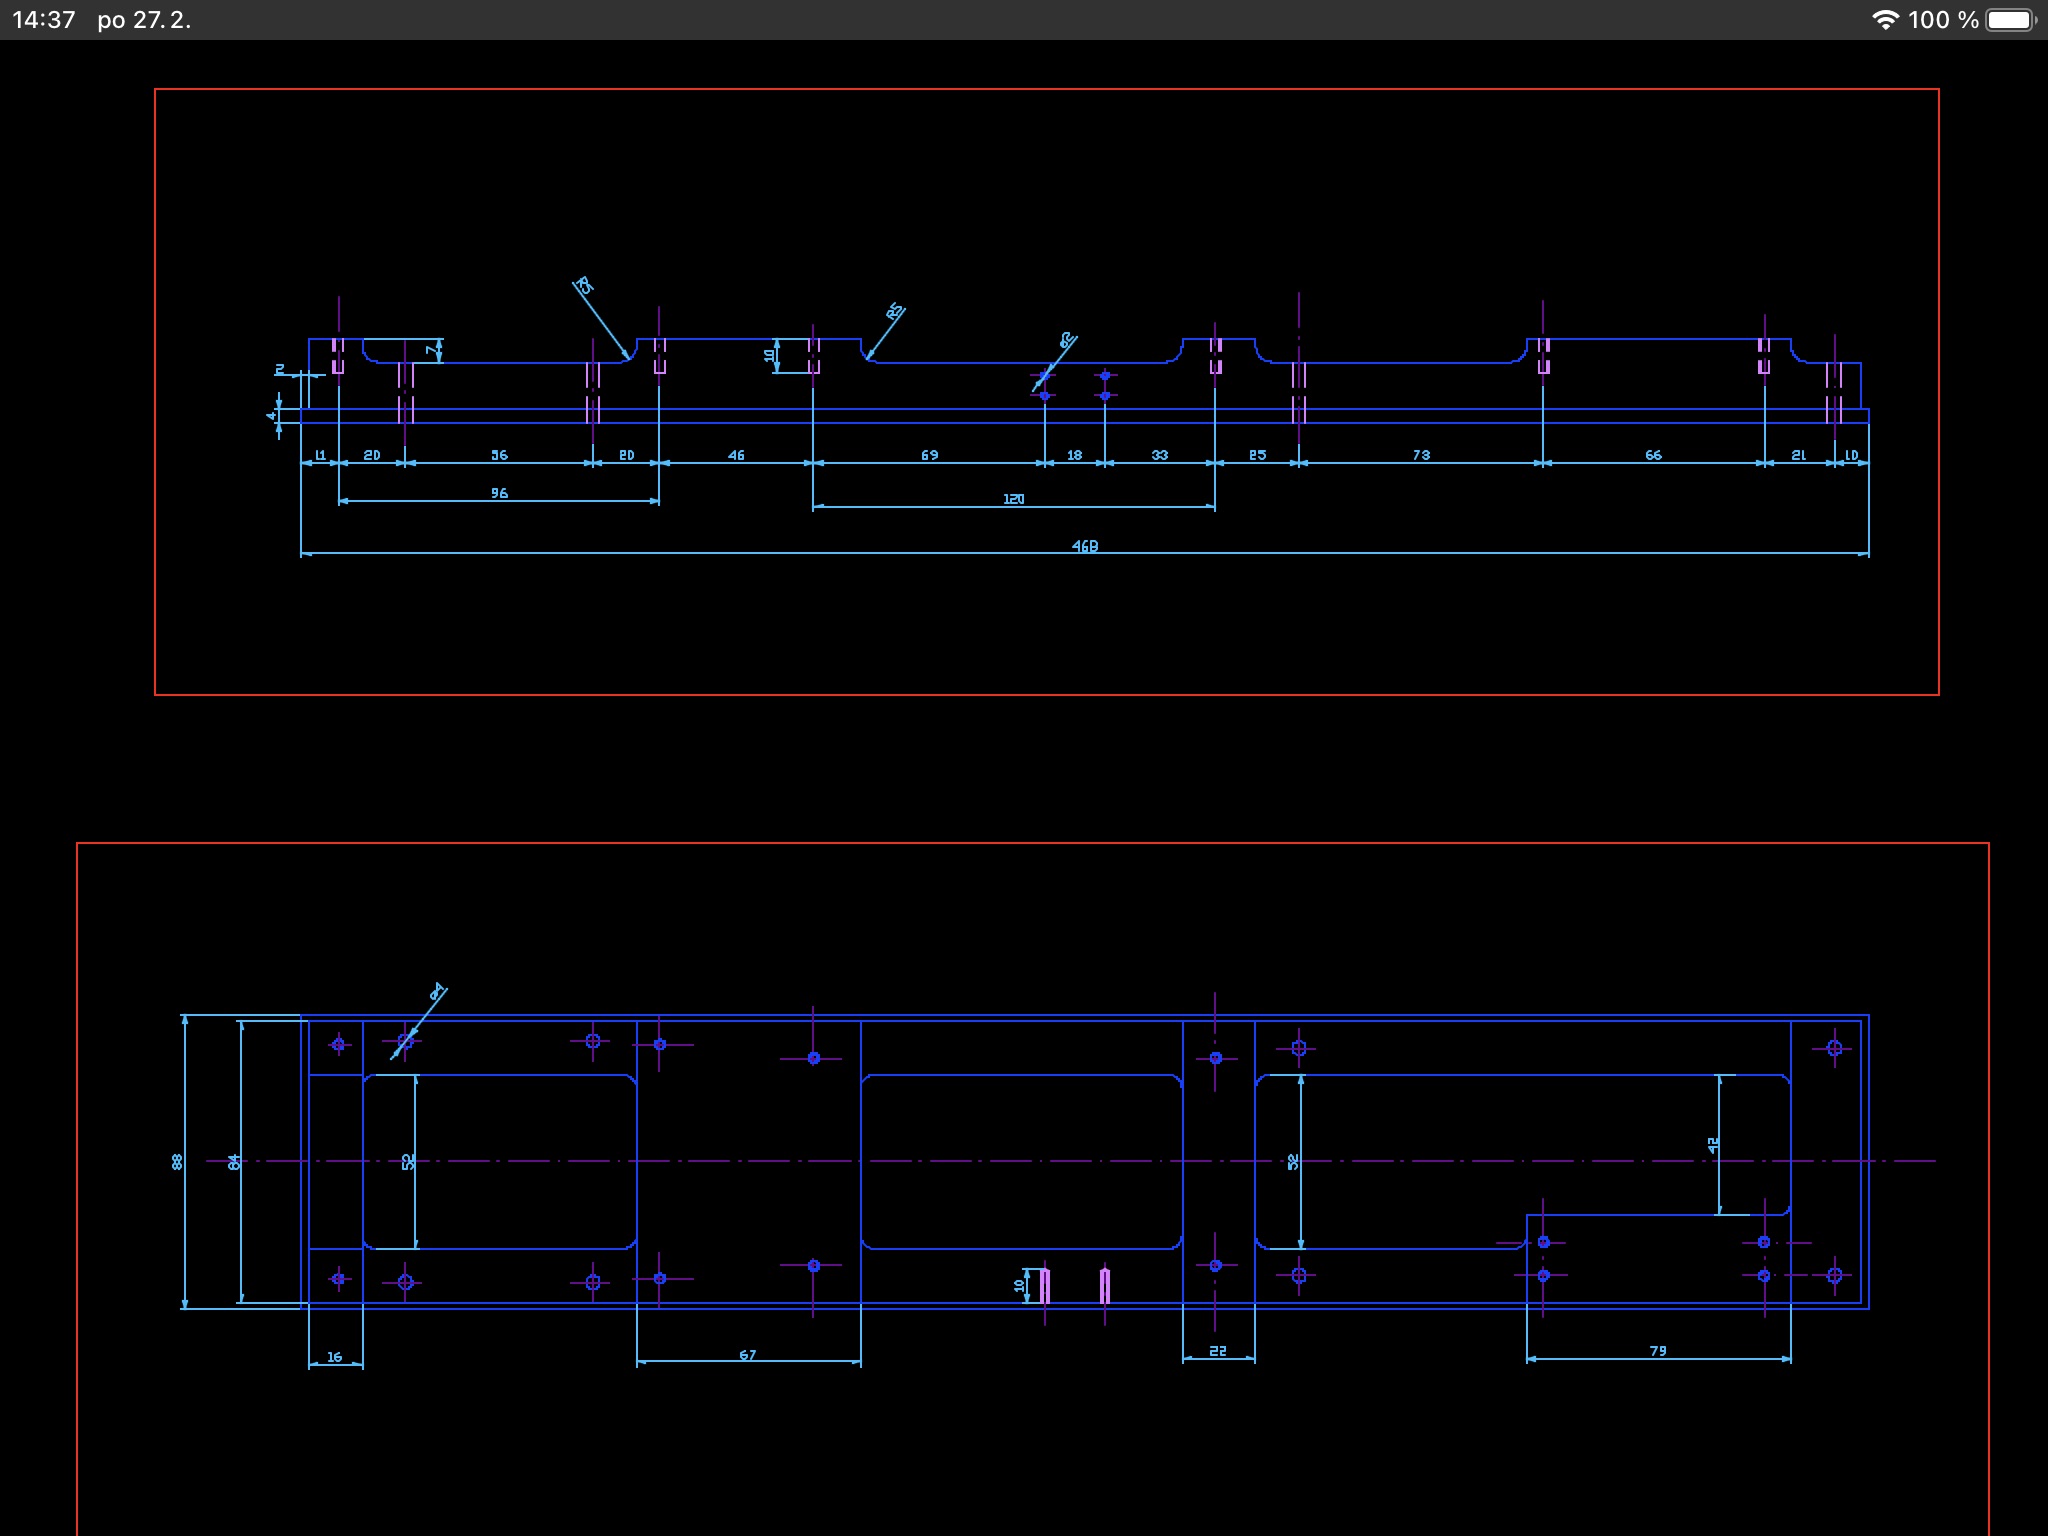Select the 46 dimension text
Screen dimensions: 2048x1536
tap(736, 455)
